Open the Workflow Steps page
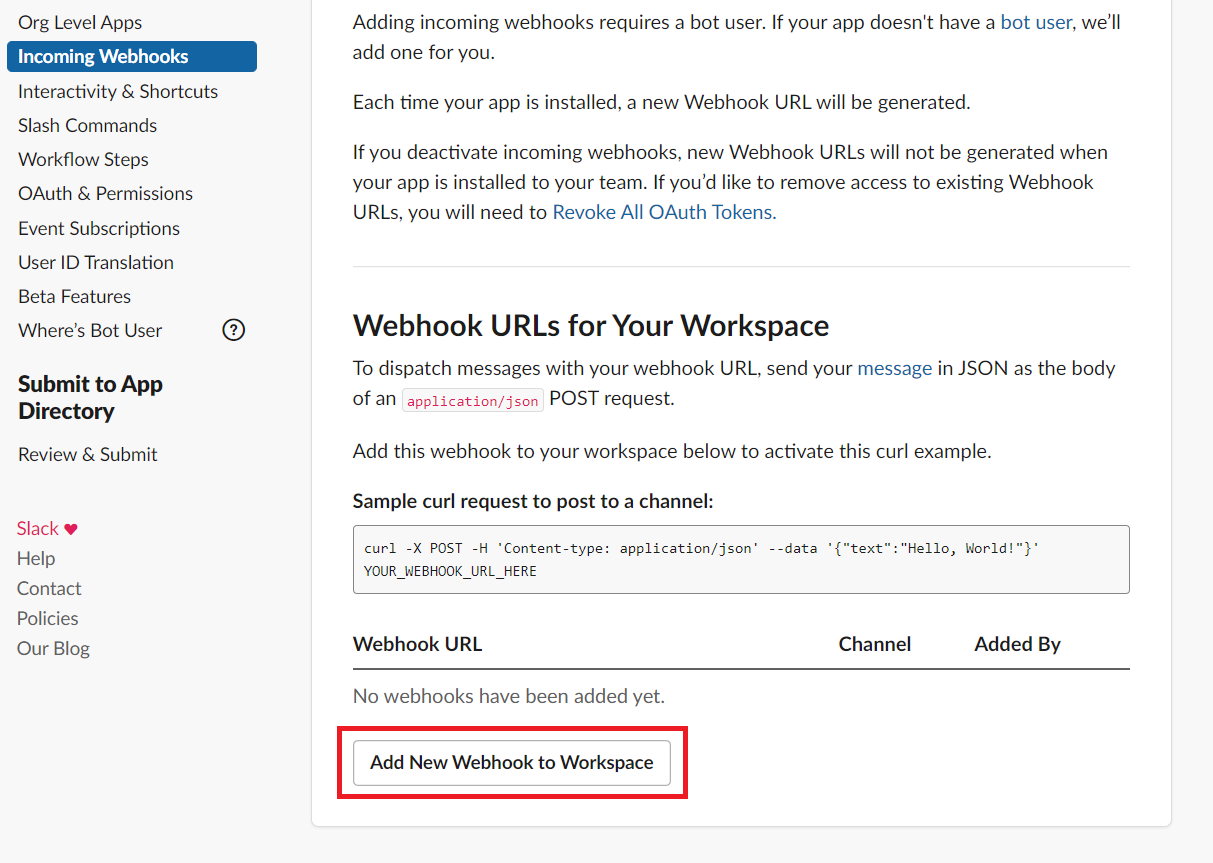The width and height of the screenshot is (1213, 863). tap(83, 158)
